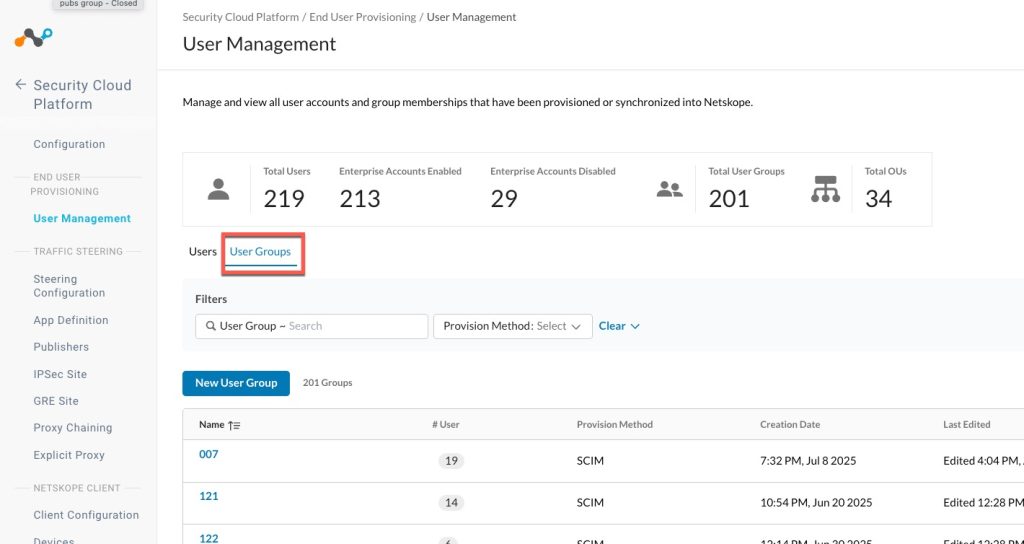Click creation date 10:54 PM, Jun 20 2025

coord(816,503)
